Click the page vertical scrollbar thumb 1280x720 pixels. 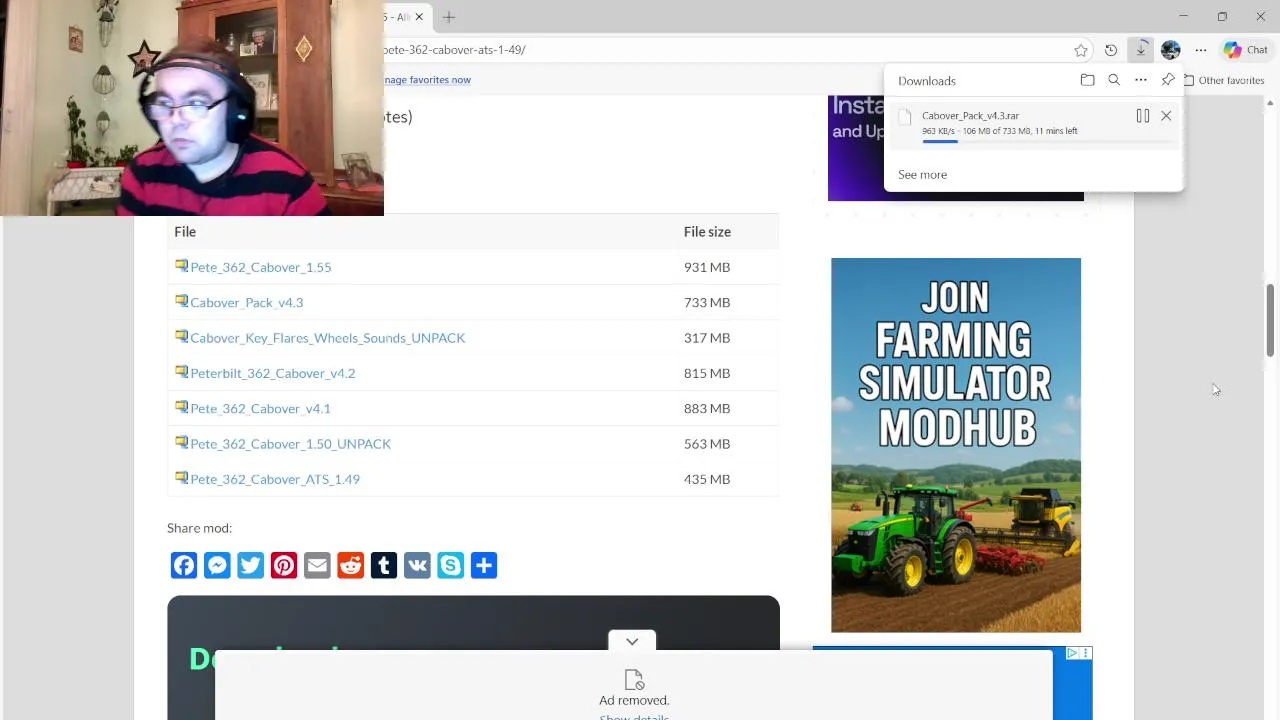tap(1270, 320)
